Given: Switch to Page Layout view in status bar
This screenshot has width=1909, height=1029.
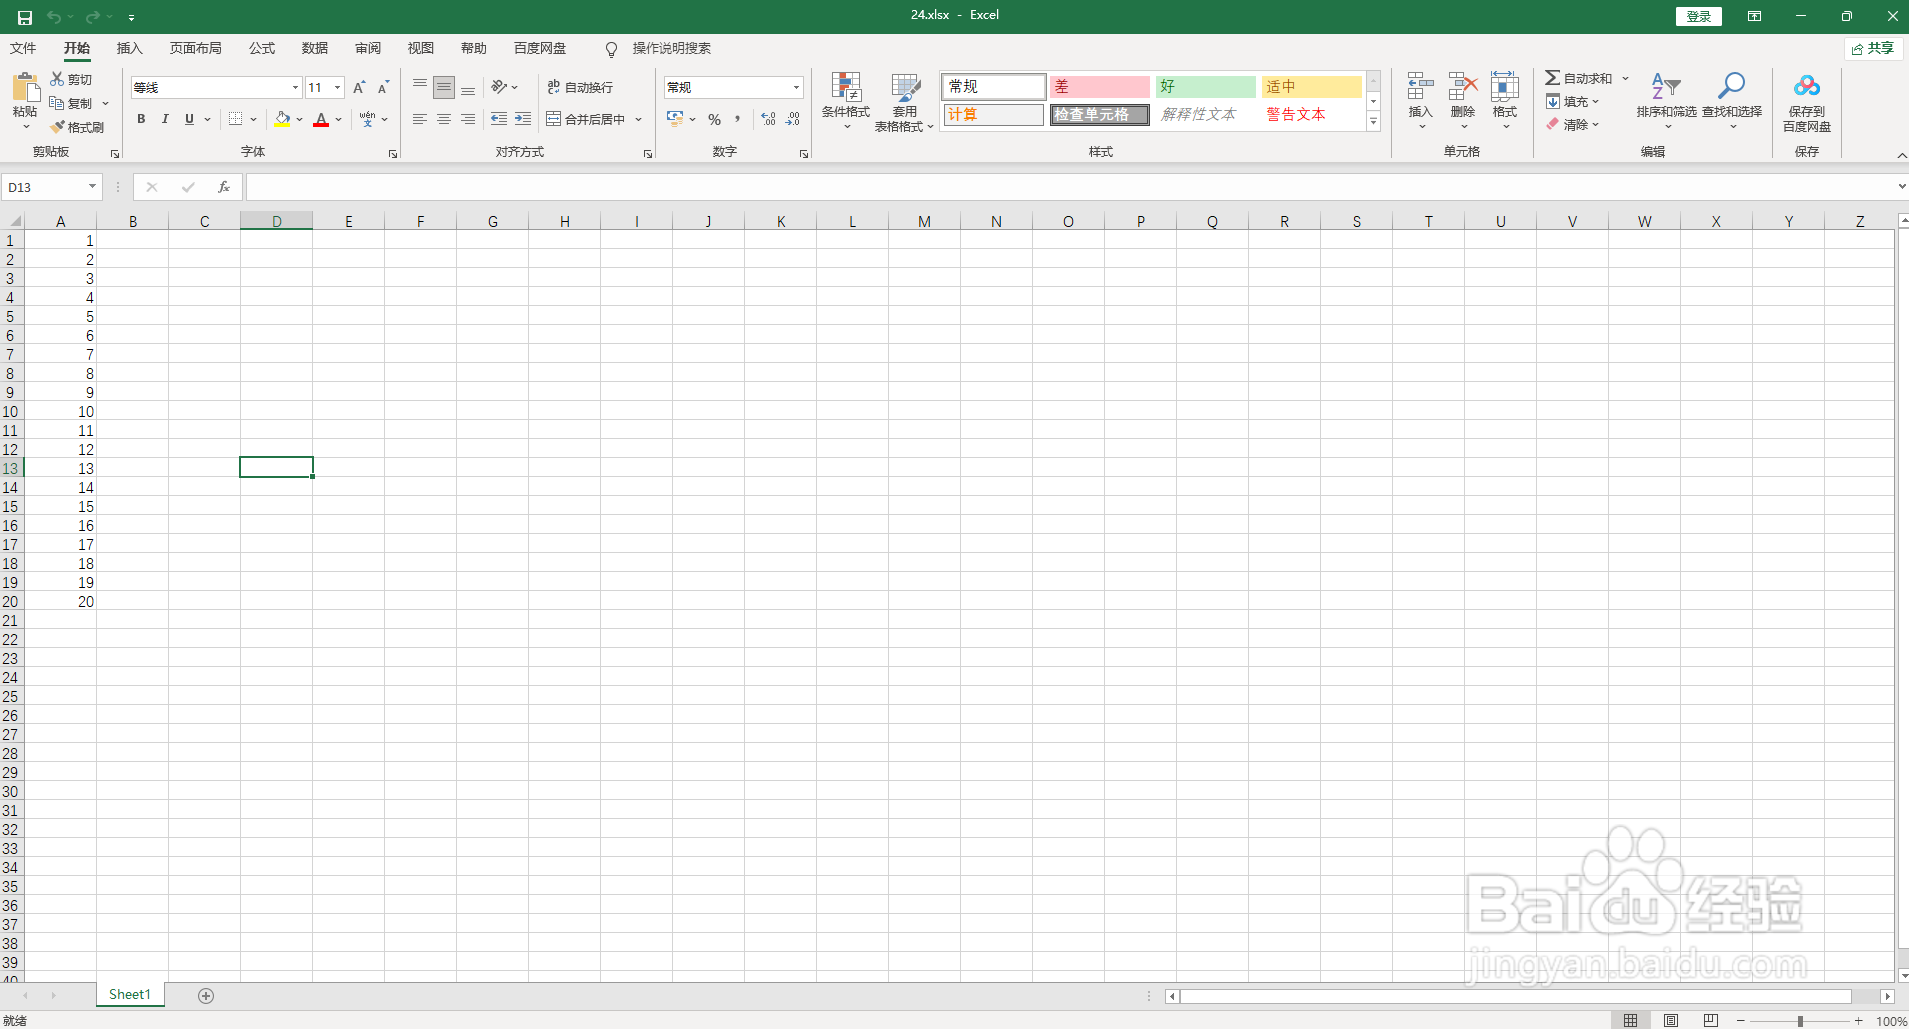Looking at the screenshot, I should (x=1671, y=1020).
